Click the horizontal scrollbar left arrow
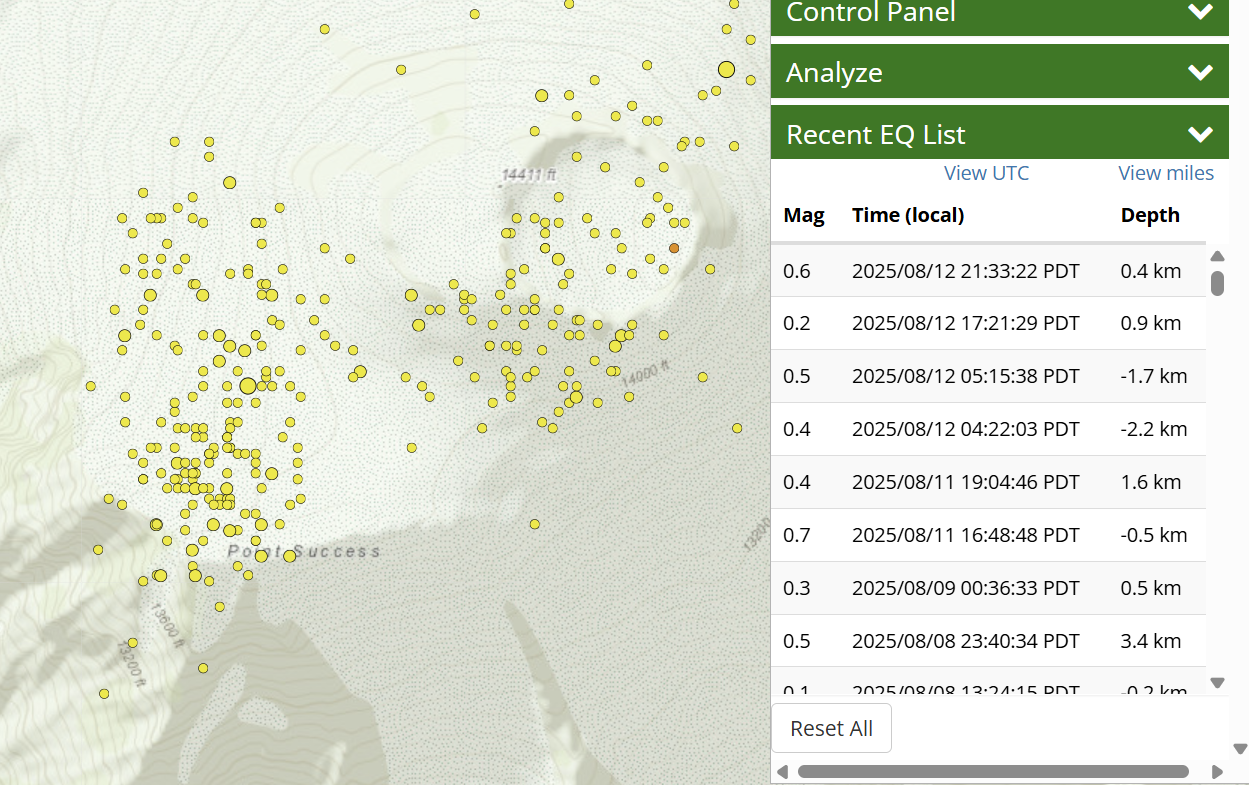 click(x=782, y=771)
